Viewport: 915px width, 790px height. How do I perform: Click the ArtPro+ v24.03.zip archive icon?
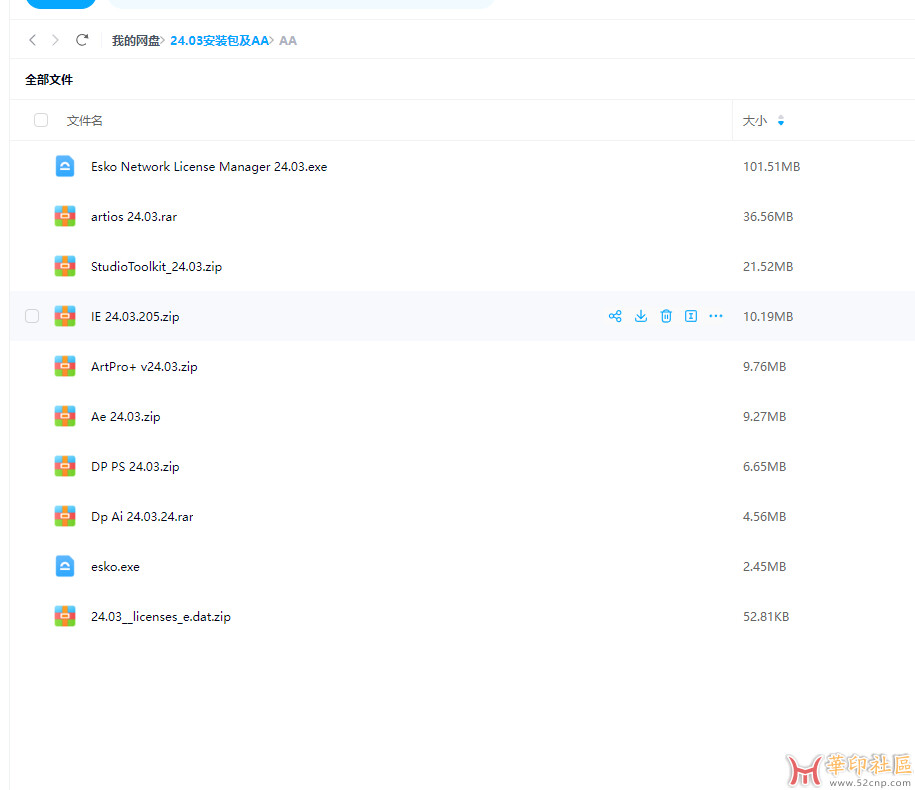click(x=65, y=366)
